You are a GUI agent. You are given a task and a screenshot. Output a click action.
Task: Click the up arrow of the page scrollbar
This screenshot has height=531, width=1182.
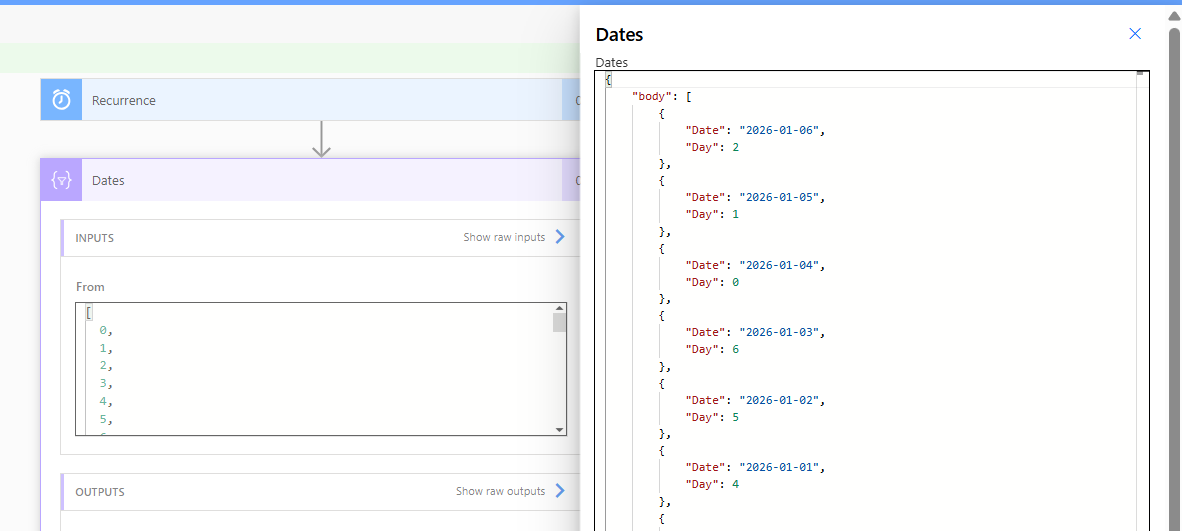(x=1174, y=17)
